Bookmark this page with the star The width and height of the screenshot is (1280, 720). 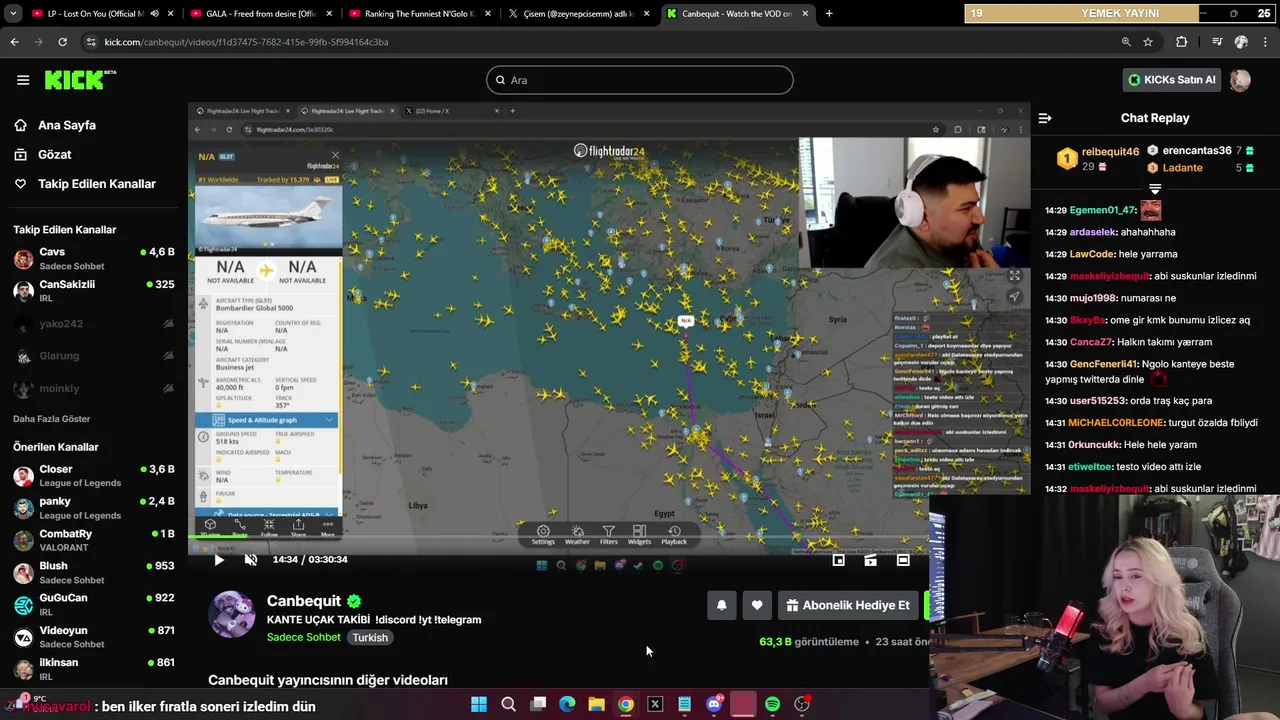pos(1148,42)
